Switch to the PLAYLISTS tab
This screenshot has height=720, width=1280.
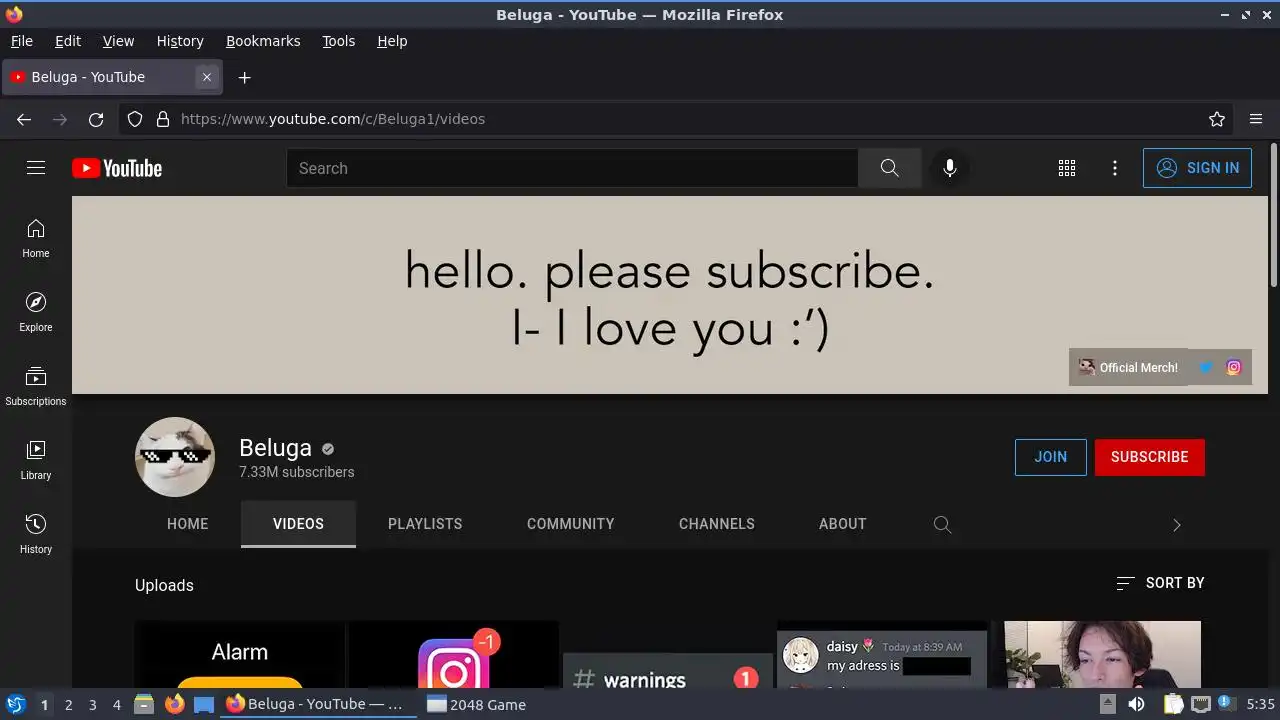pos(425,524)
